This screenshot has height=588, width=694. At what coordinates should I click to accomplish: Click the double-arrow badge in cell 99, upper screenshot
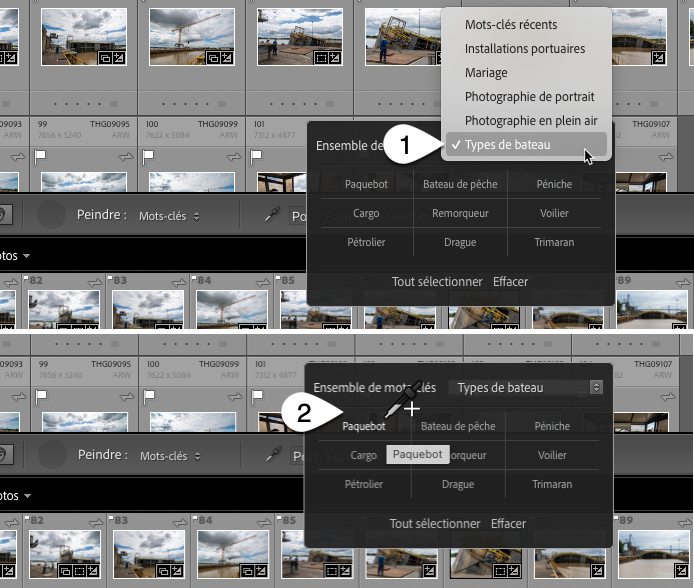[x=126, y=157]
